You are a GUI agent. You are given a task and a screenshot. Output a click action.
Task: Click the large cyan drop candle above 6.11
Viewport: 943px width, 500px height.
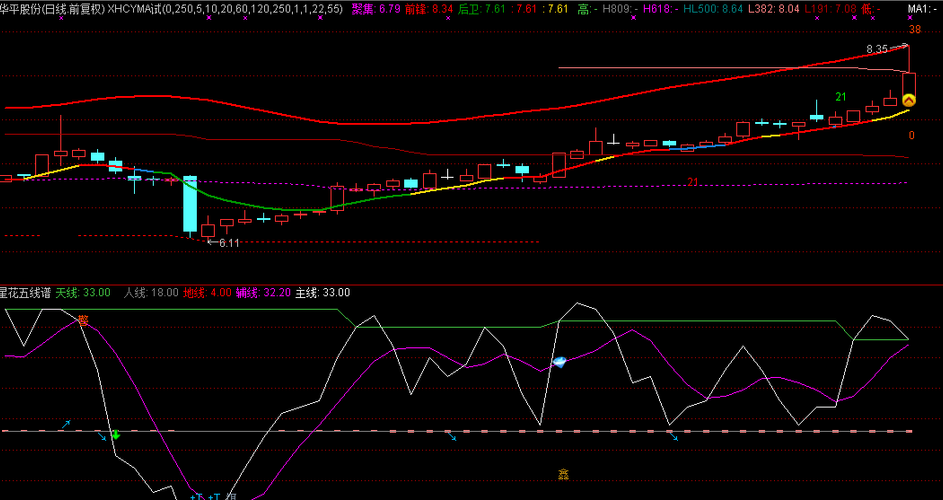(x=190, y=204)
